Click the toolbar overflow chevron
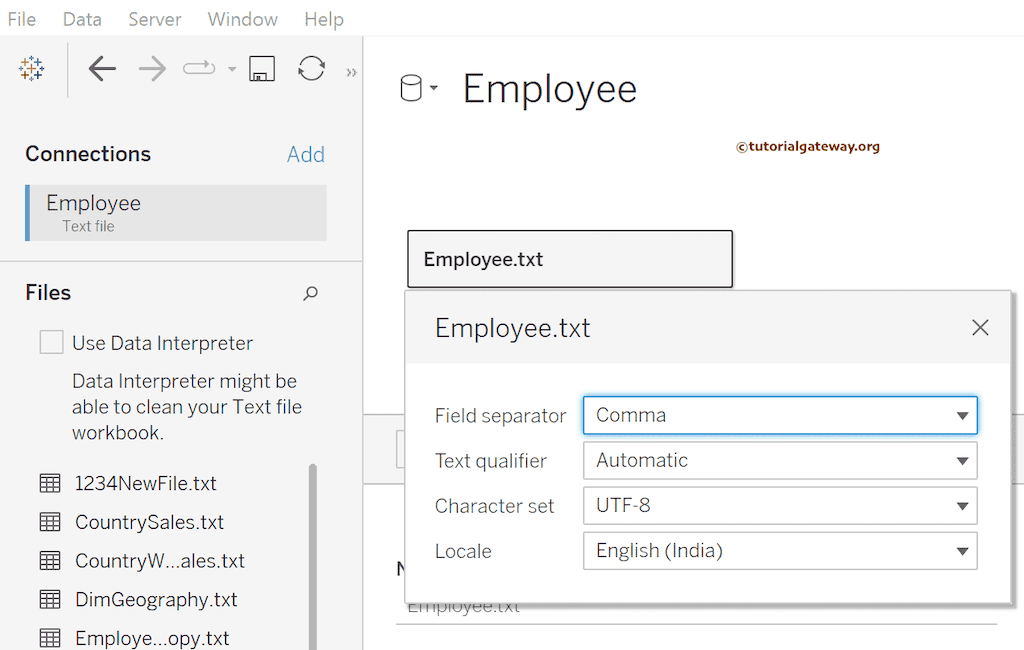1024x650 pixels. (x=351, y=70)
